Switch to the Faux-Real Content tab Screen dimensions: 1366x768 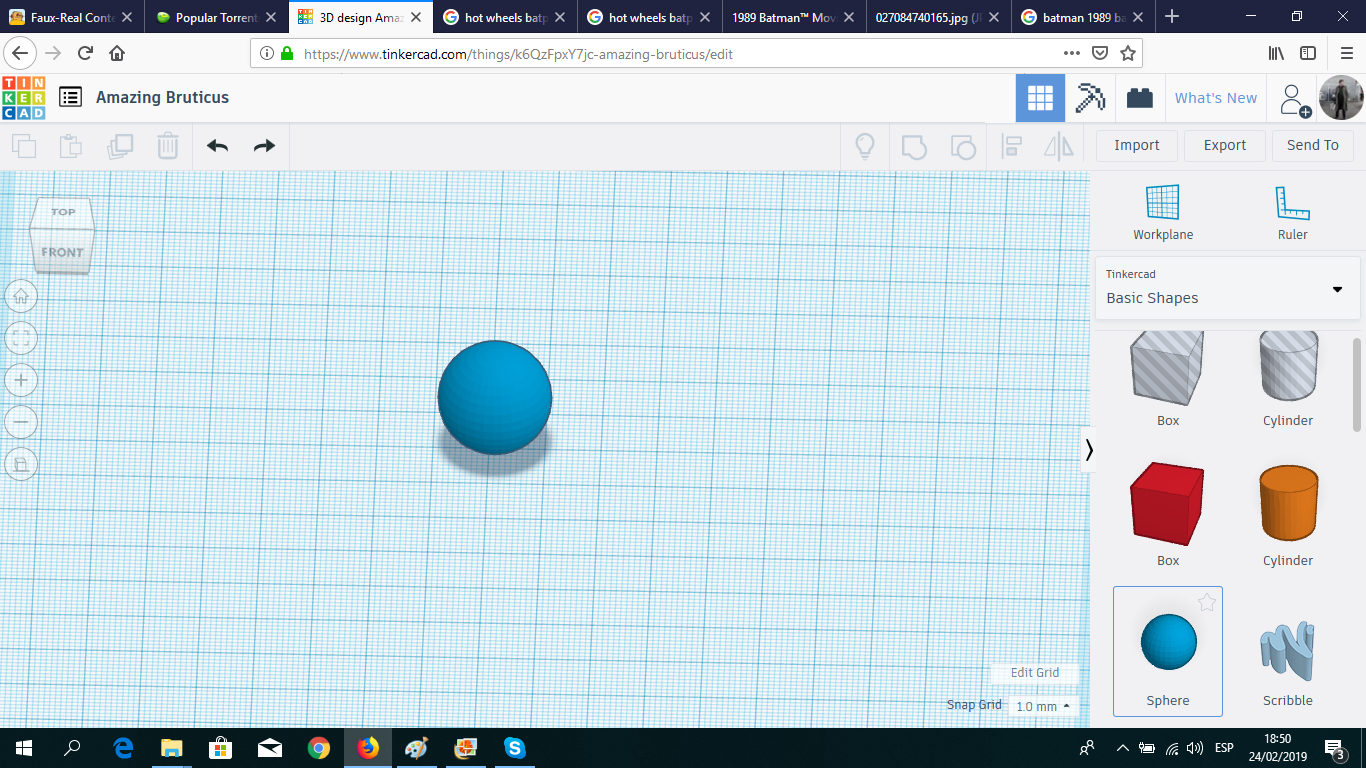pos(72,17)
